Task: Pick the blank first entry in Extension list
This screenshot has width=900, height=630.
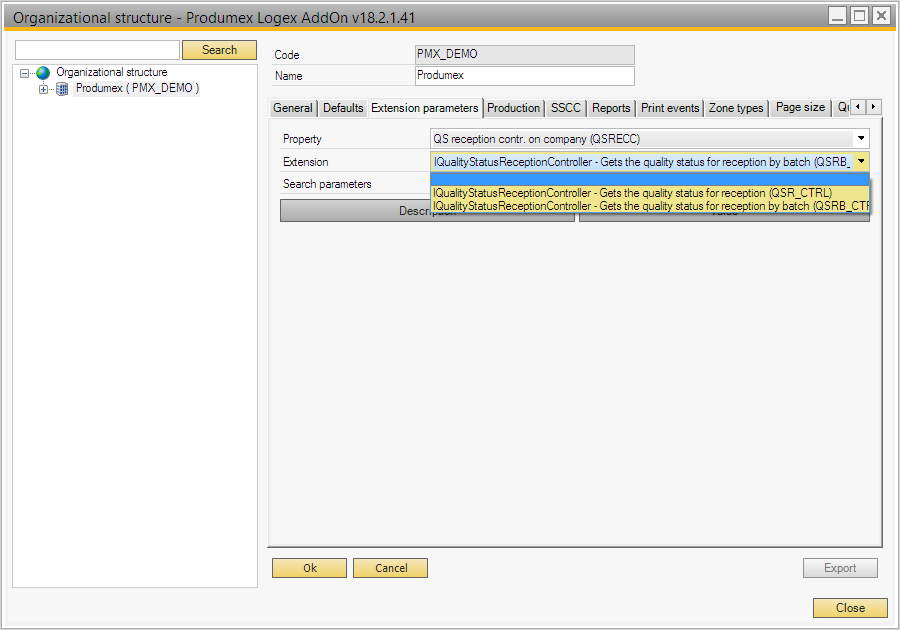Action: click(649, 180)
